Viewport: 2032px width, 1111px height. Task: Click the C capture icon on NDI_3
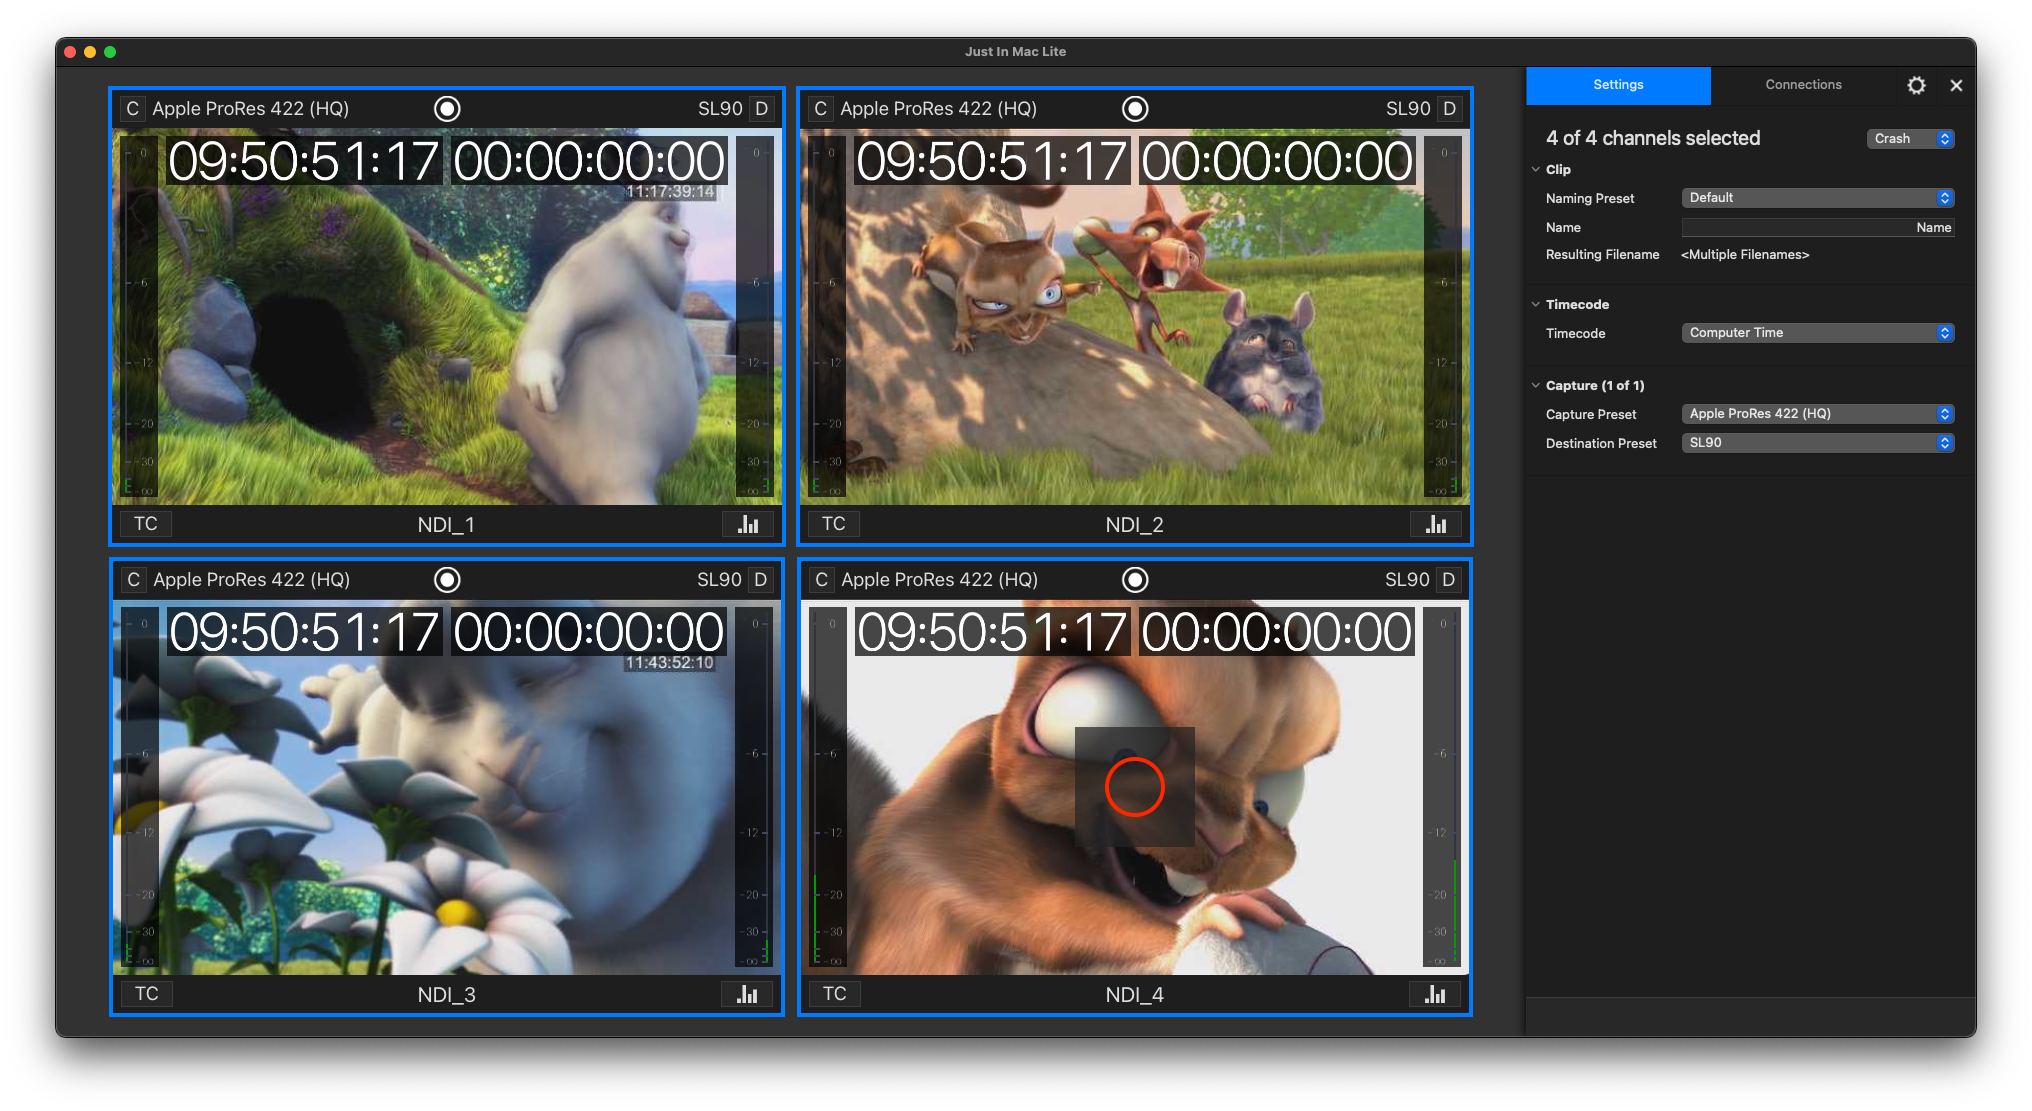133,580
